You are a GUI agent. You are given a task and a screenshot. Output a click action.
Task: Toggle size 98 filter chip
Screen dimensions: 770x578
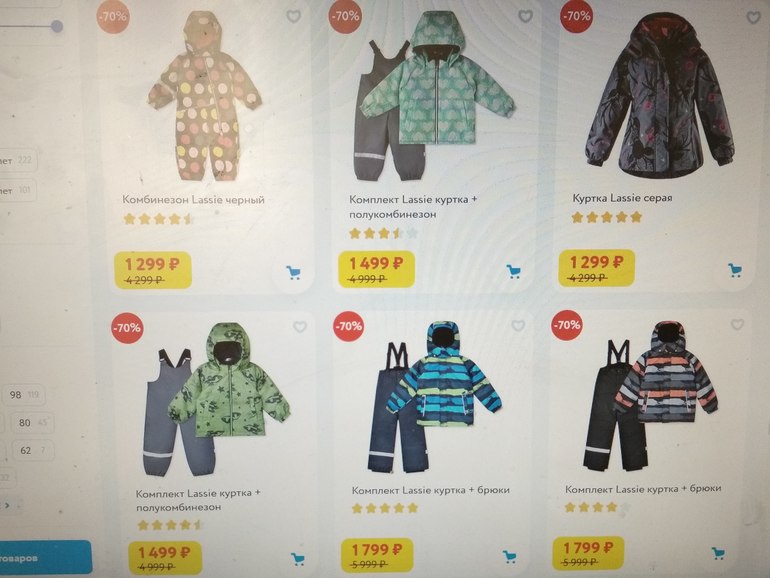(25, 395)
